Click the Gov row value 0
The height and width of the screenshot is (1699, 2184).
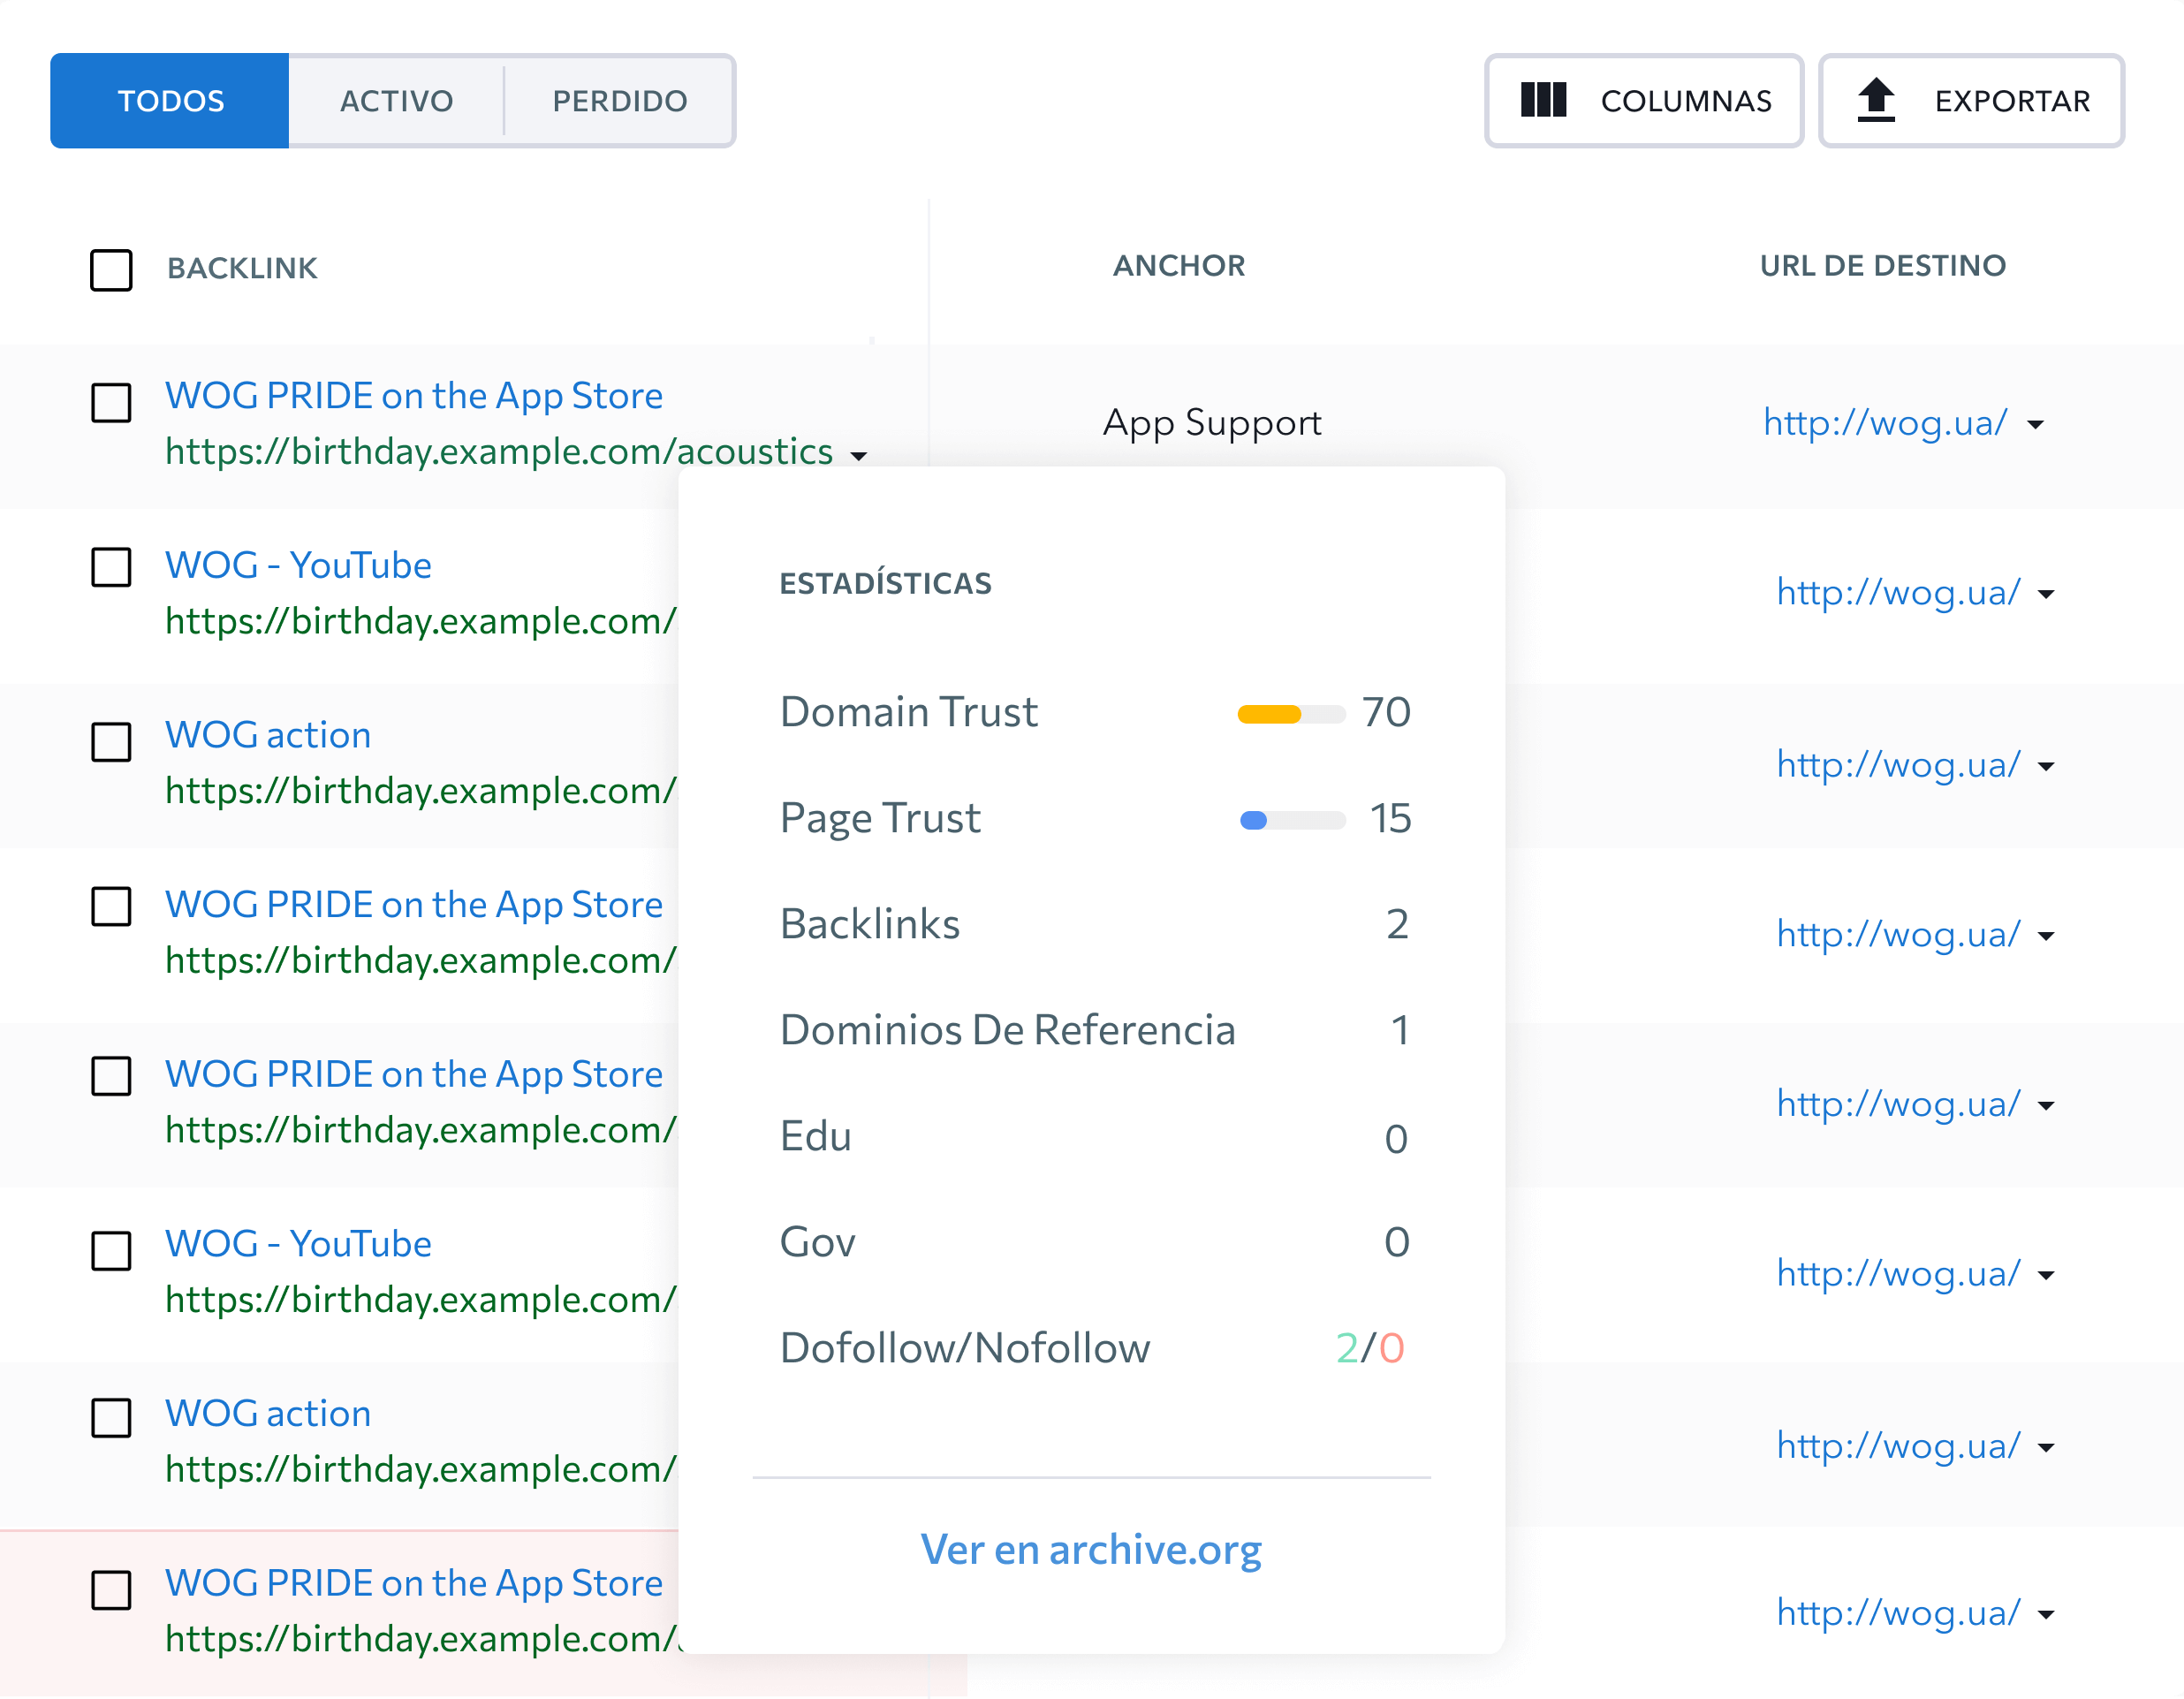(1396, 1242)
